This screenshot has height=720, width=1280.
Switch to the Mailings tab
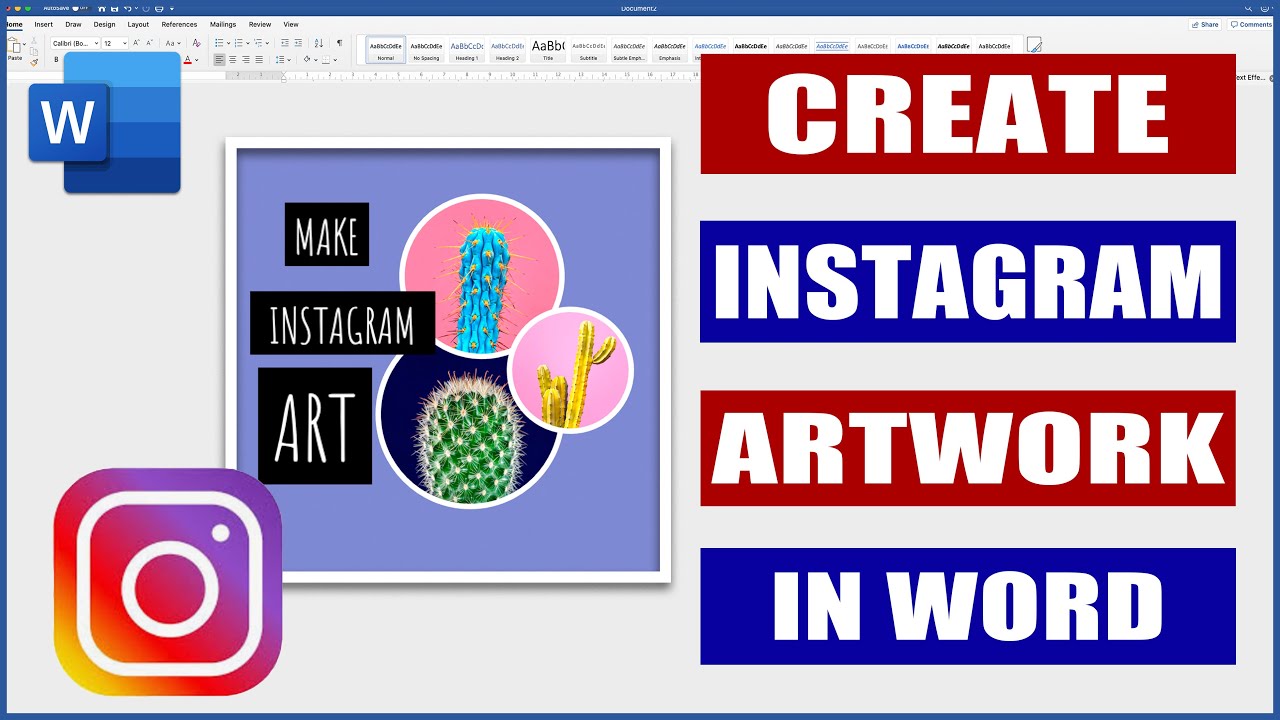pyautogui.click(x=223, y=24)
